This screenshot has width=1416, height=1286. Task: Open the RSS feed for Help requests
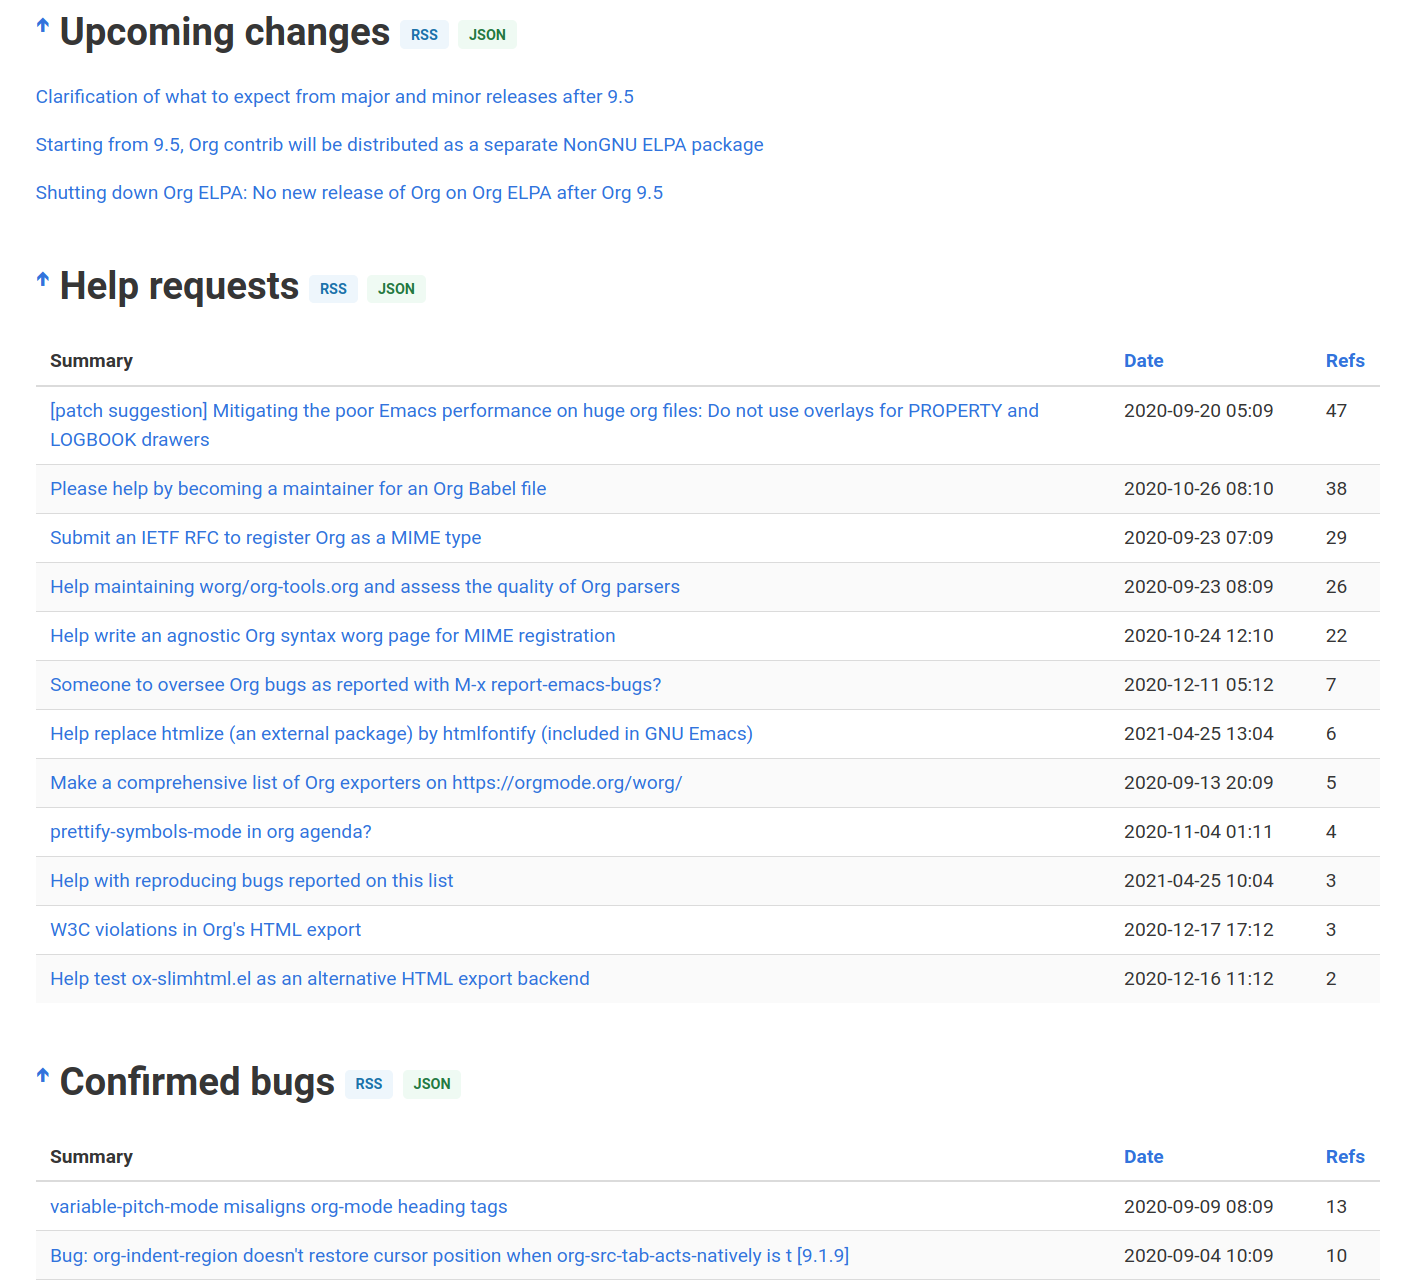(333, 288)
